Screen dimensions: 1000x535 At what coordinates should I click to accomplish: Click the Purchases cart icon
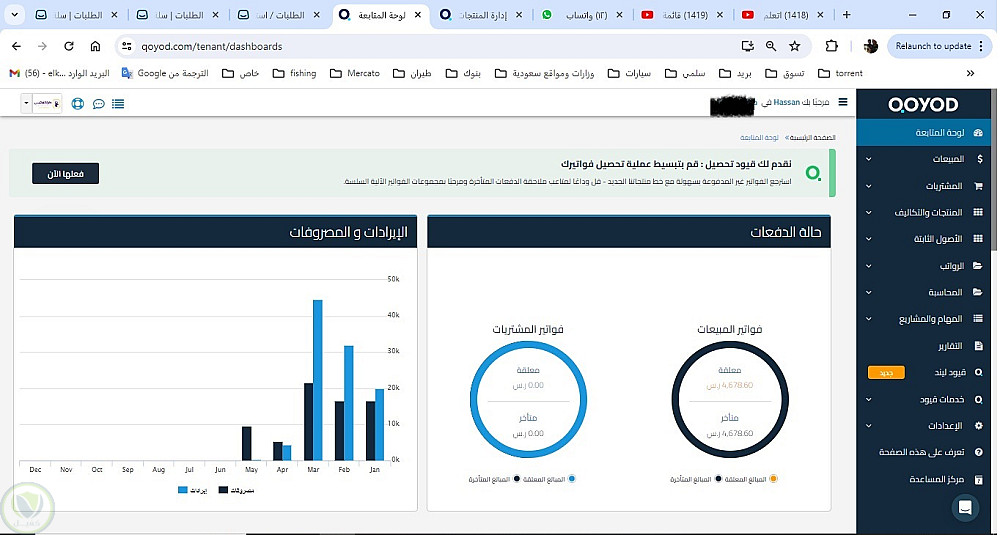pyautogui.click(x=978, y=186)
